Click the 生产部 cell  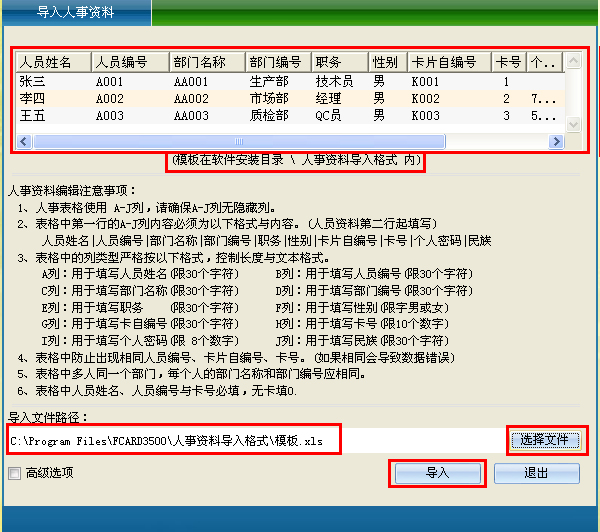(269, 82)
